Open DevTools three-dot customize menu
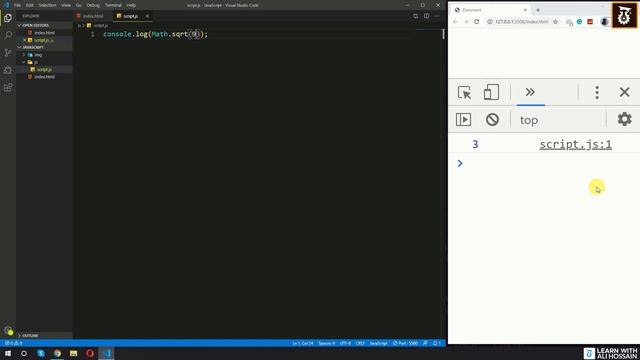Screen dimensions: 640x360 597,93
